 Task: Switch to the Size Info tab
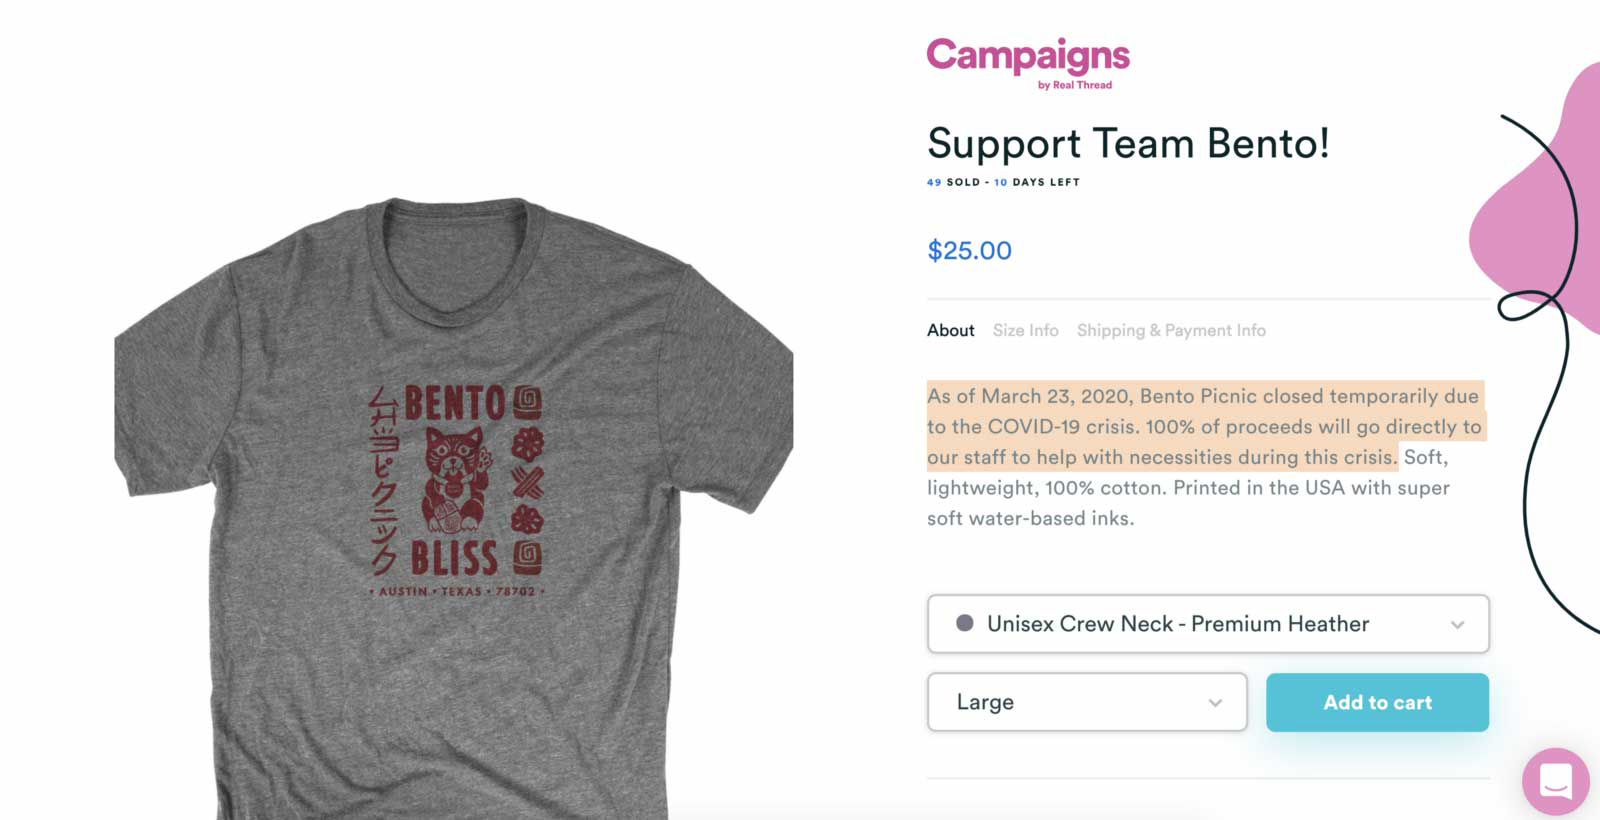tap(1025, 330)
